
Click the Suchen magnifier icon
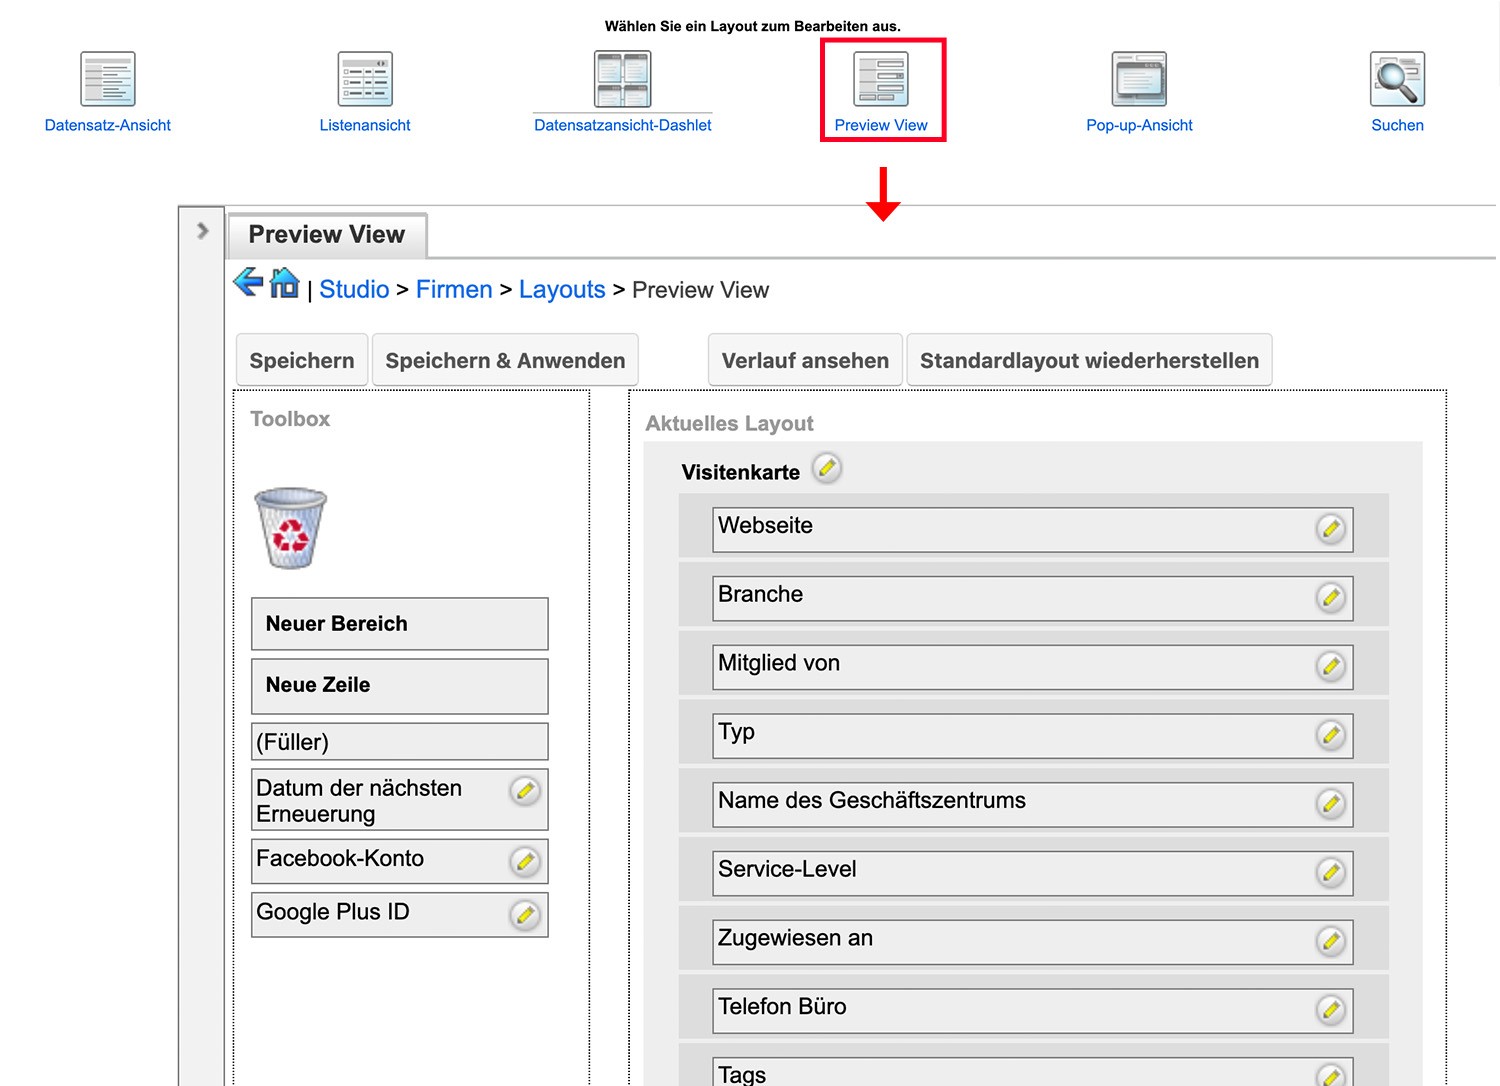tap(1397, 79)
